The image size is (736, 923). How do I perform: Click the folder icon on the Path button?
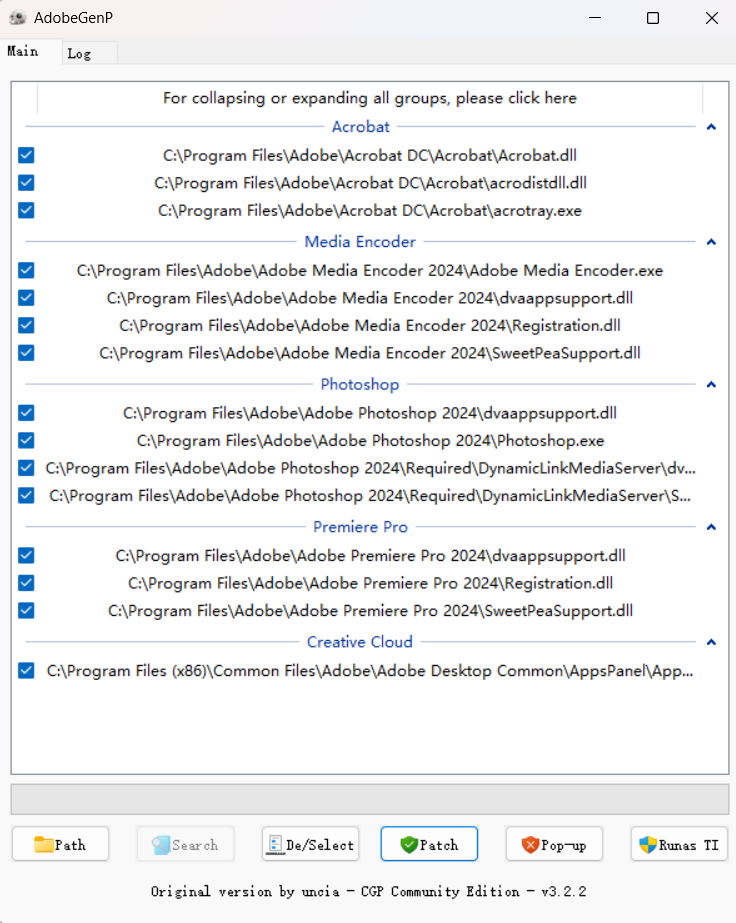pos(43,845)
